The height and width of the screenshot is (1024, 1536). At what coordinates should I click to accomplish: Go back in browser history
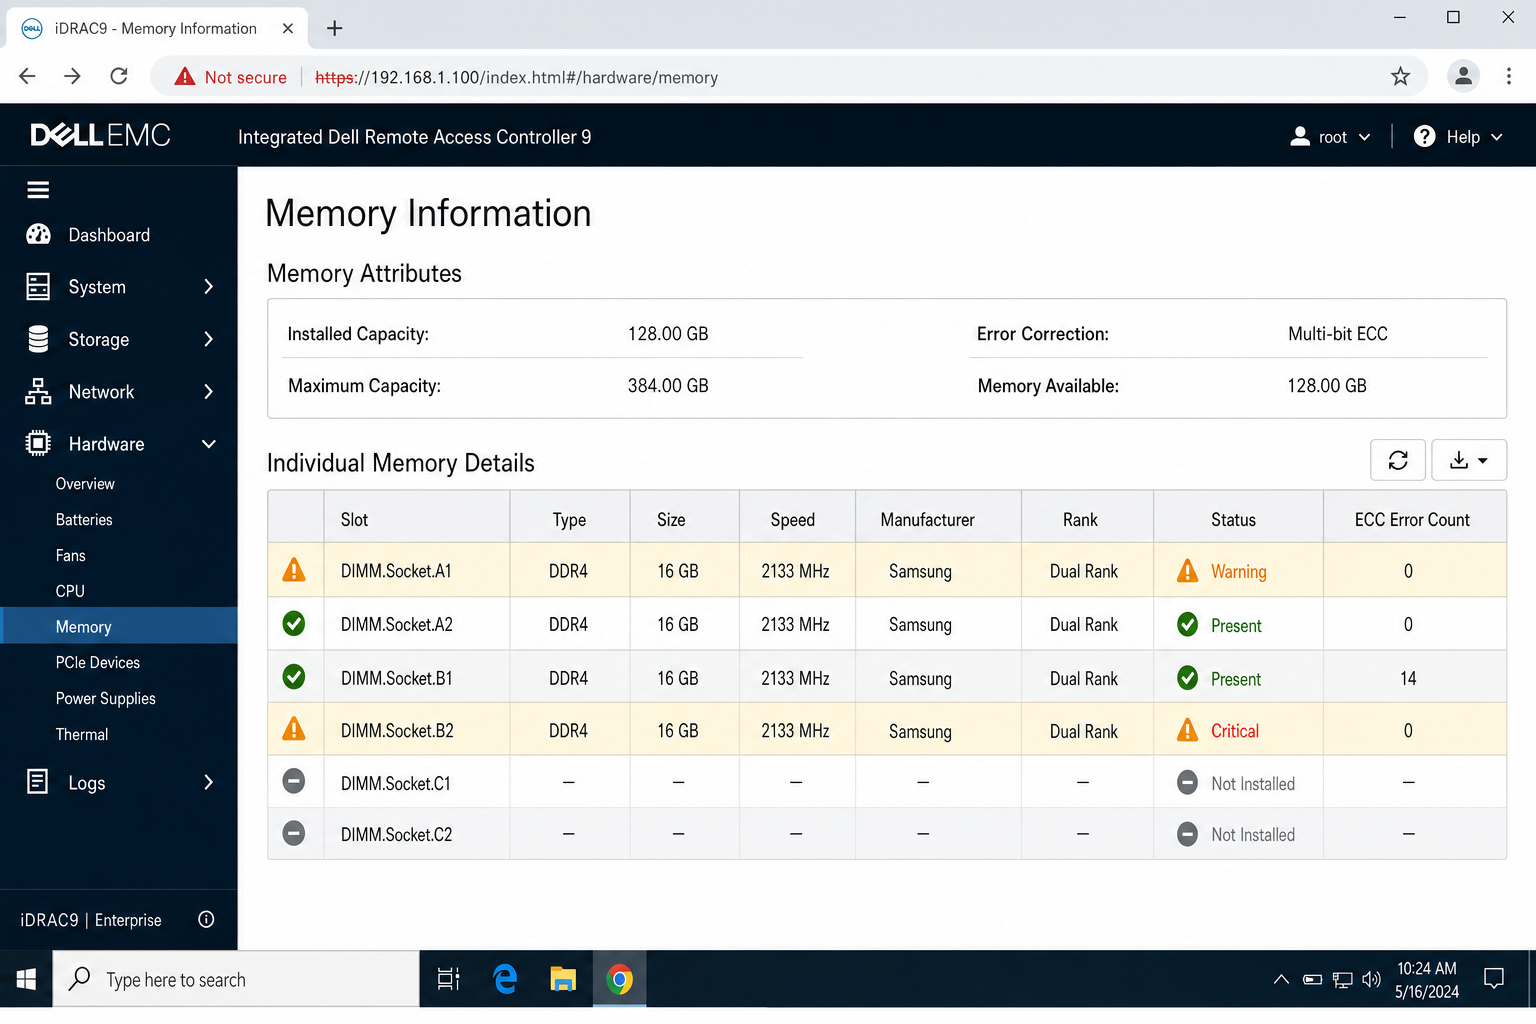(28, 76)
